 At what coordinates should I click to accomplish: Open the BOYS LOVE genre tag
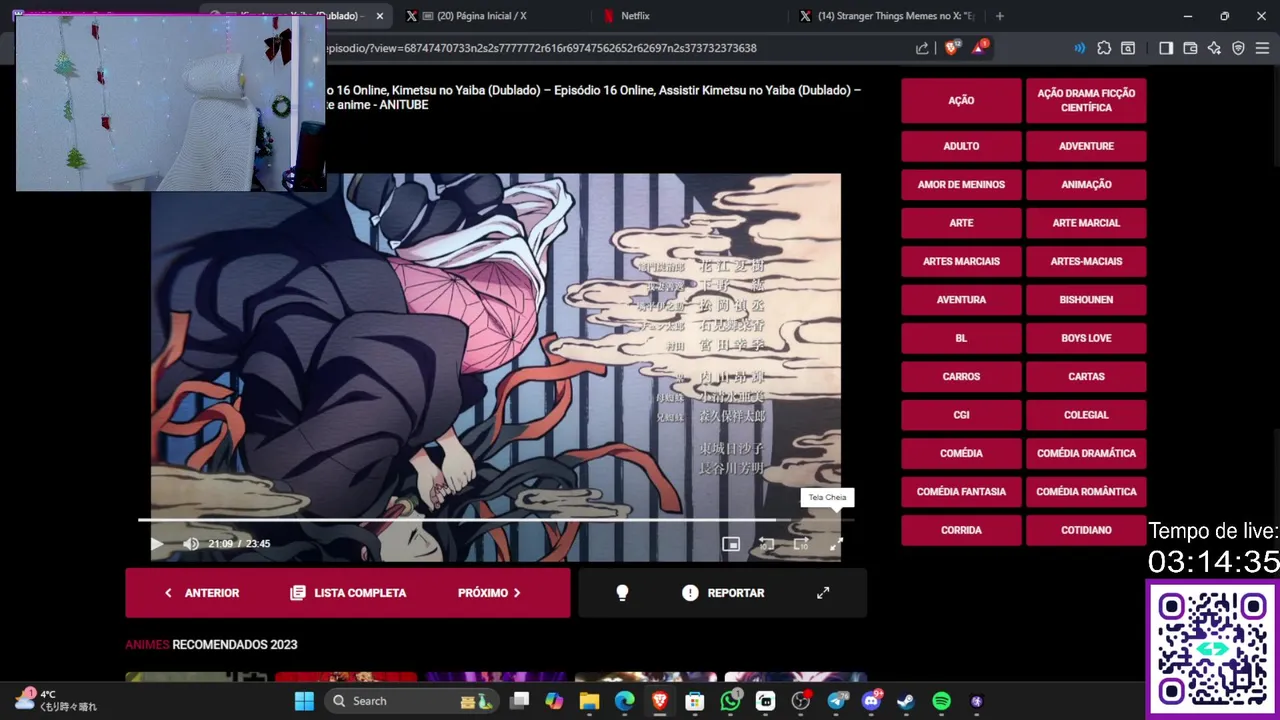tap(1086, 339)
